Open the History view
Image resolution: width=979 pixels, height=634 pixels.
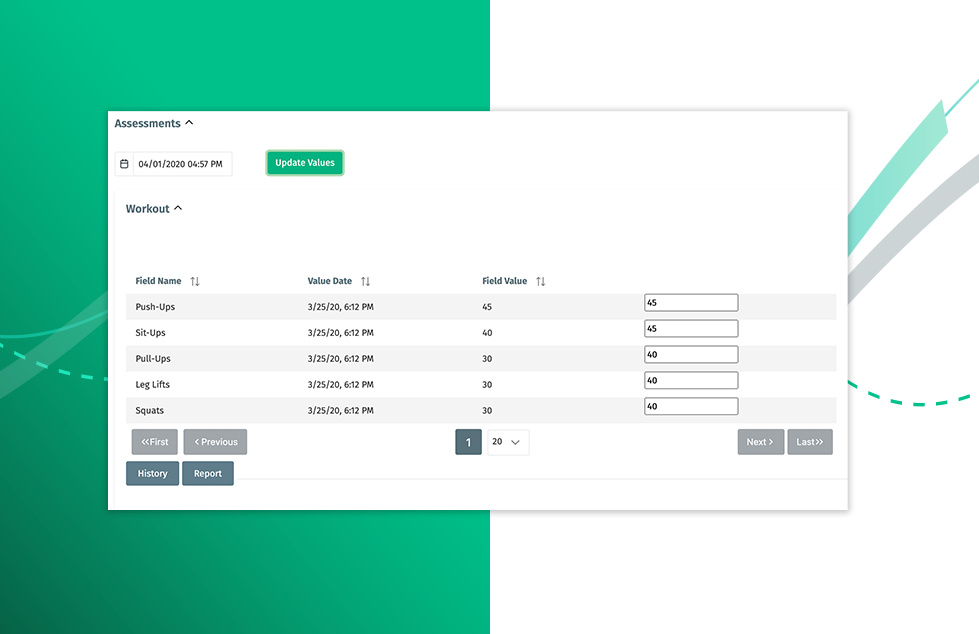[x=152, y=474]
